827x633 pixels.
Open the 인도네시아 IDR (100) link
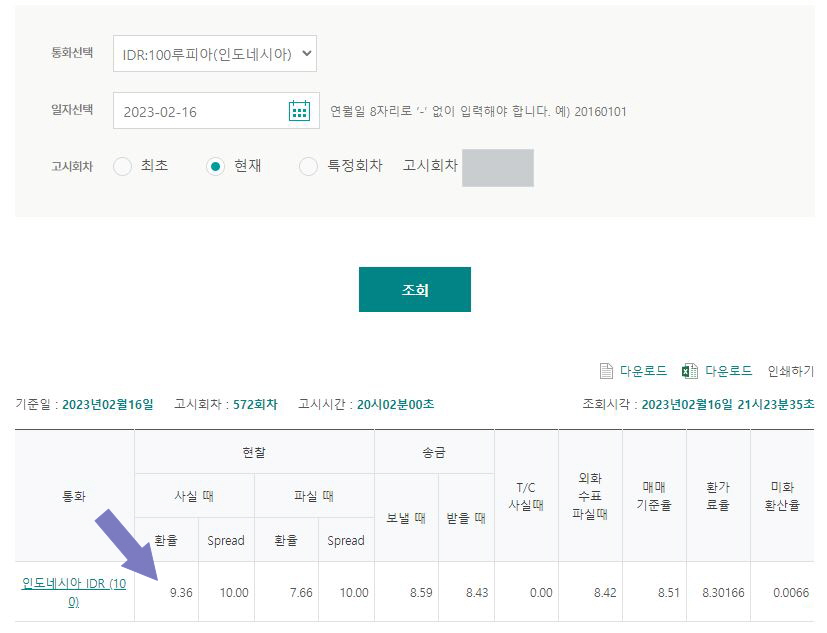pos(74,592)
